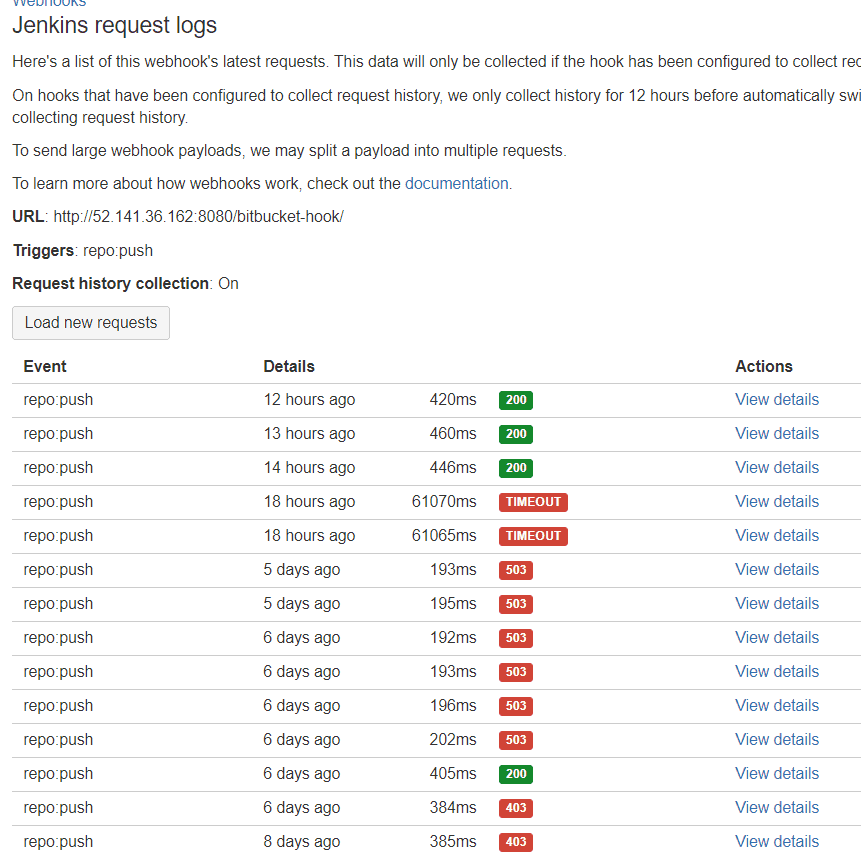
Task: Open details for the 192ms 503 request
Action: pyautogui.click(x=776, y=638)
